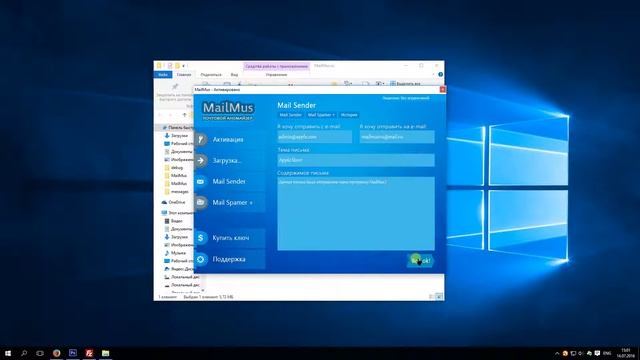Open Видео in Explorer navigation pane
The image size is (640, 360).
coord(173,221)
